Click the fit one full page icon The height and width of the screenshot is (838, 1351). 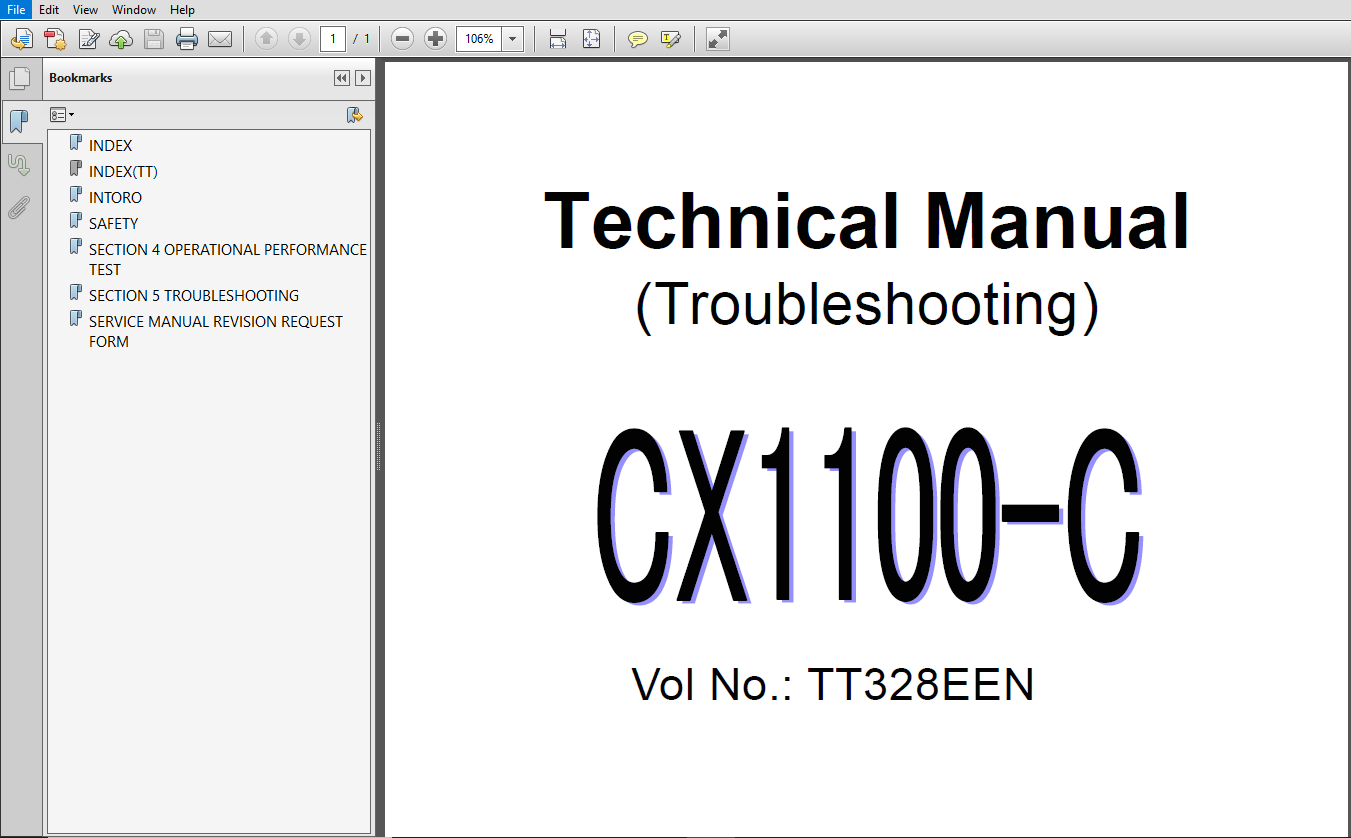(x=591, y=39)
